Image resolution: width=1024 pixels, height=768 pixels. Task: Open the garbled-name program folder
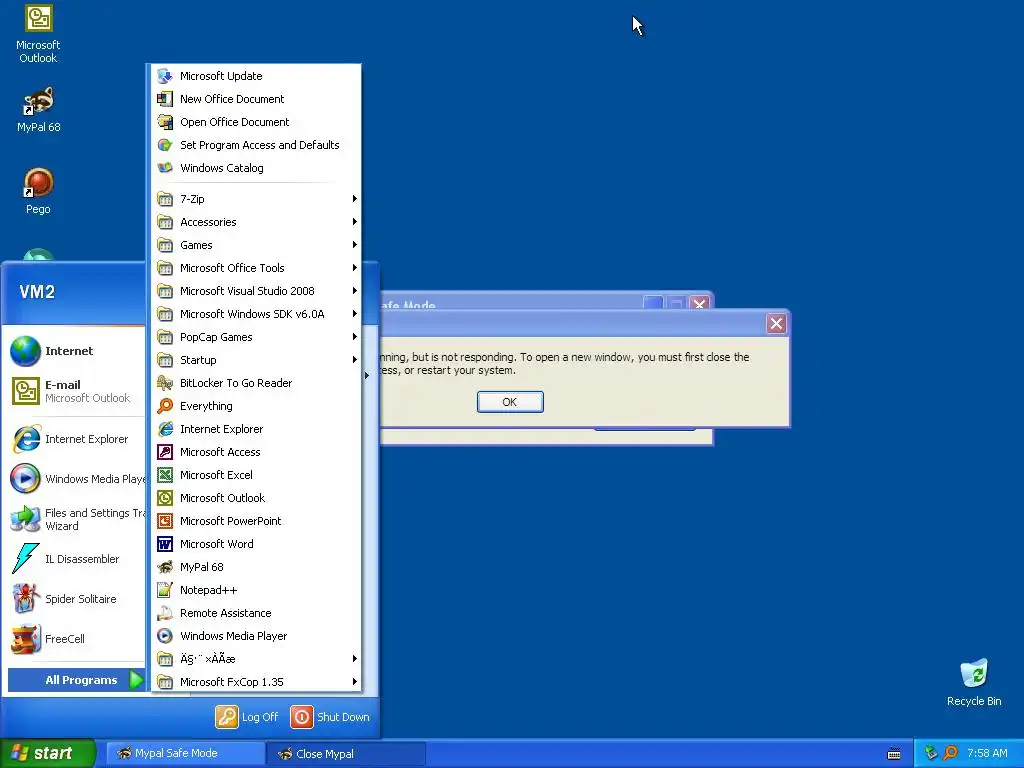coord(255,659)
